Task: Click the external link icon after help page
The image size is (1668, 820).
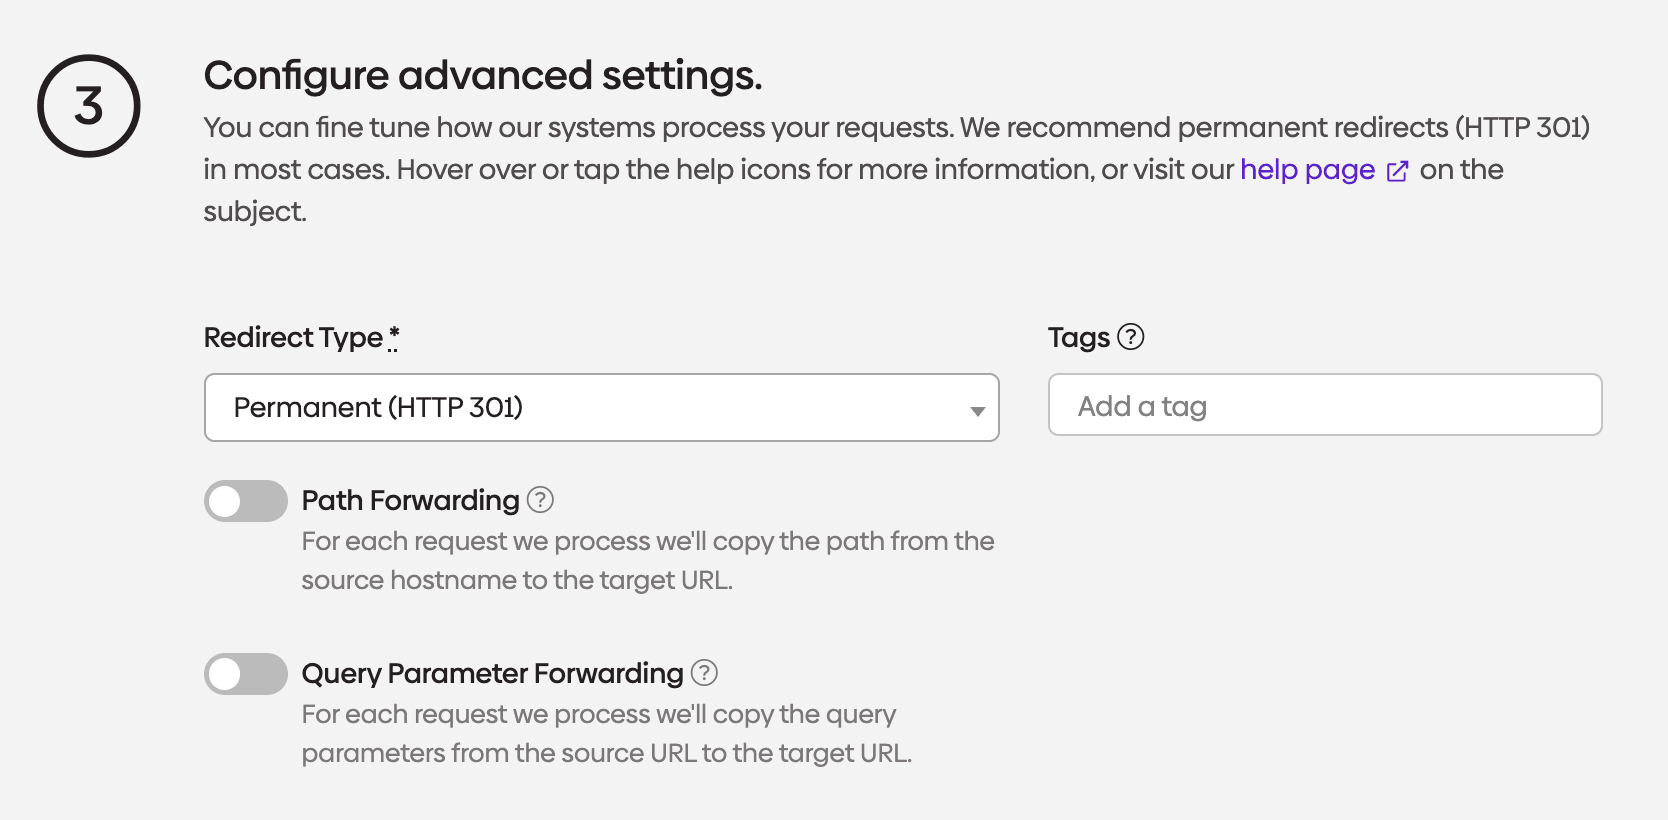Action: tap(1397, 171)
